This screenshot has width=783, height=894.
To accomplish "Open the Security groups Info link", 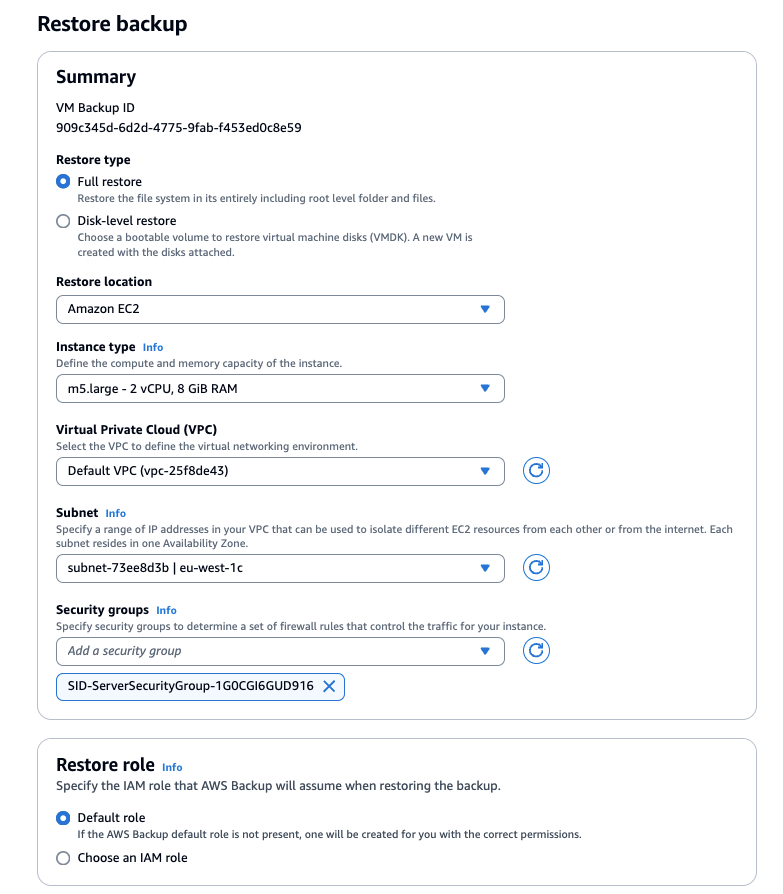I will 166,610.
